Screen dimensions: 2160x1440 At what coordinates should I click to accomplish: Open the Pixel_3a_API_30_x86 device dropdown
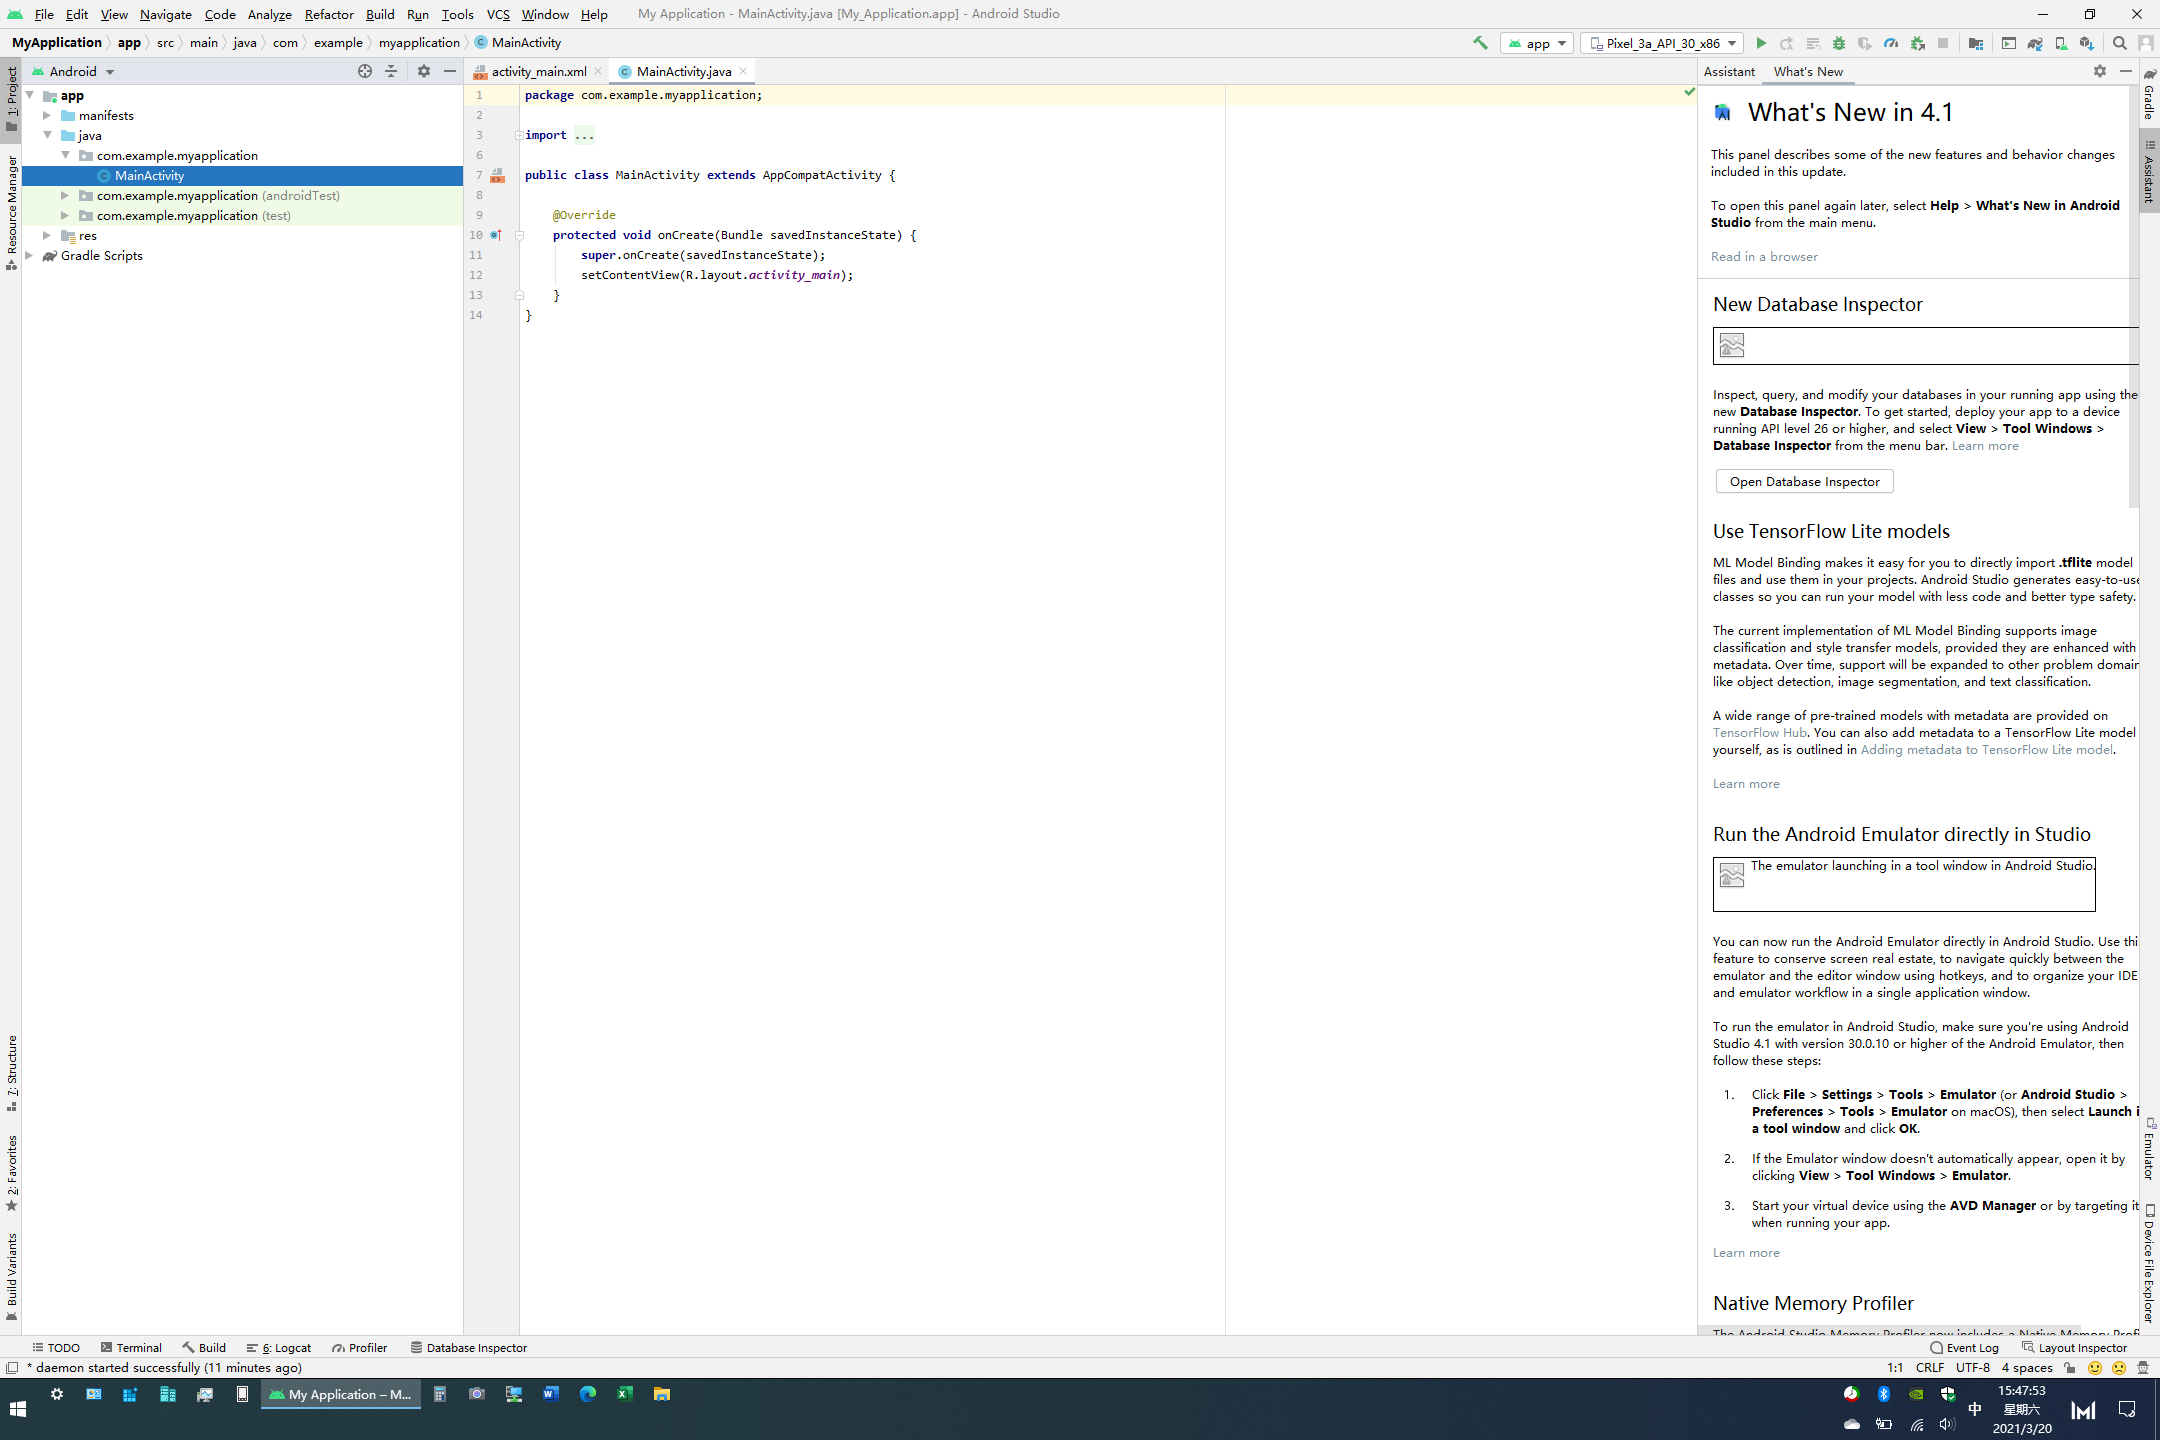point(1662,43)
